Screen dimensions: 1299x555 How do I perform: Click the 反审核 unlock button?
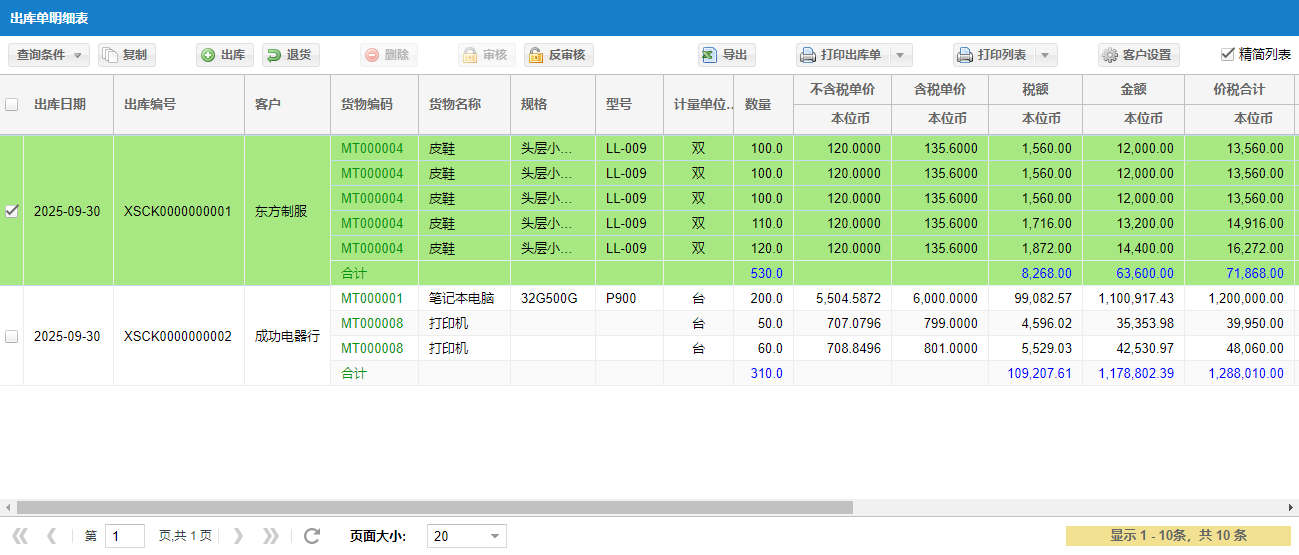click(x=556, y=55)
